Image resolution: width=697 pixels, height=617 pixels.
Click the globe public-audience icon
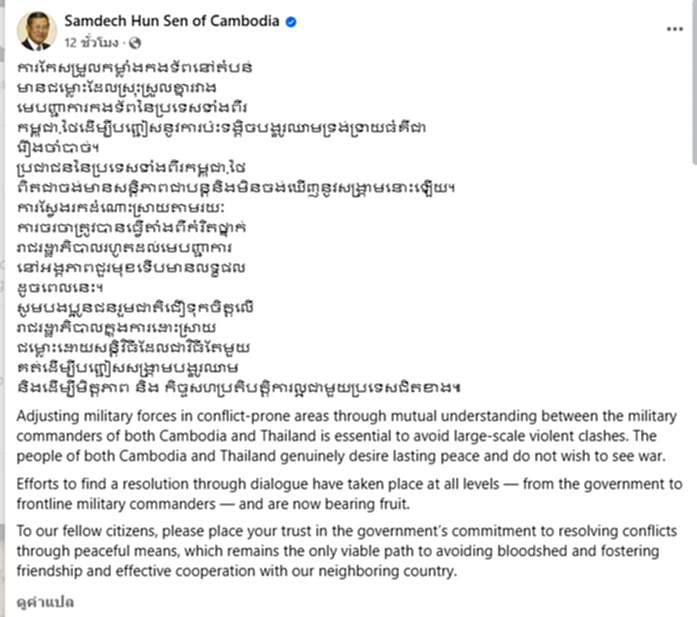pos(135,43)
